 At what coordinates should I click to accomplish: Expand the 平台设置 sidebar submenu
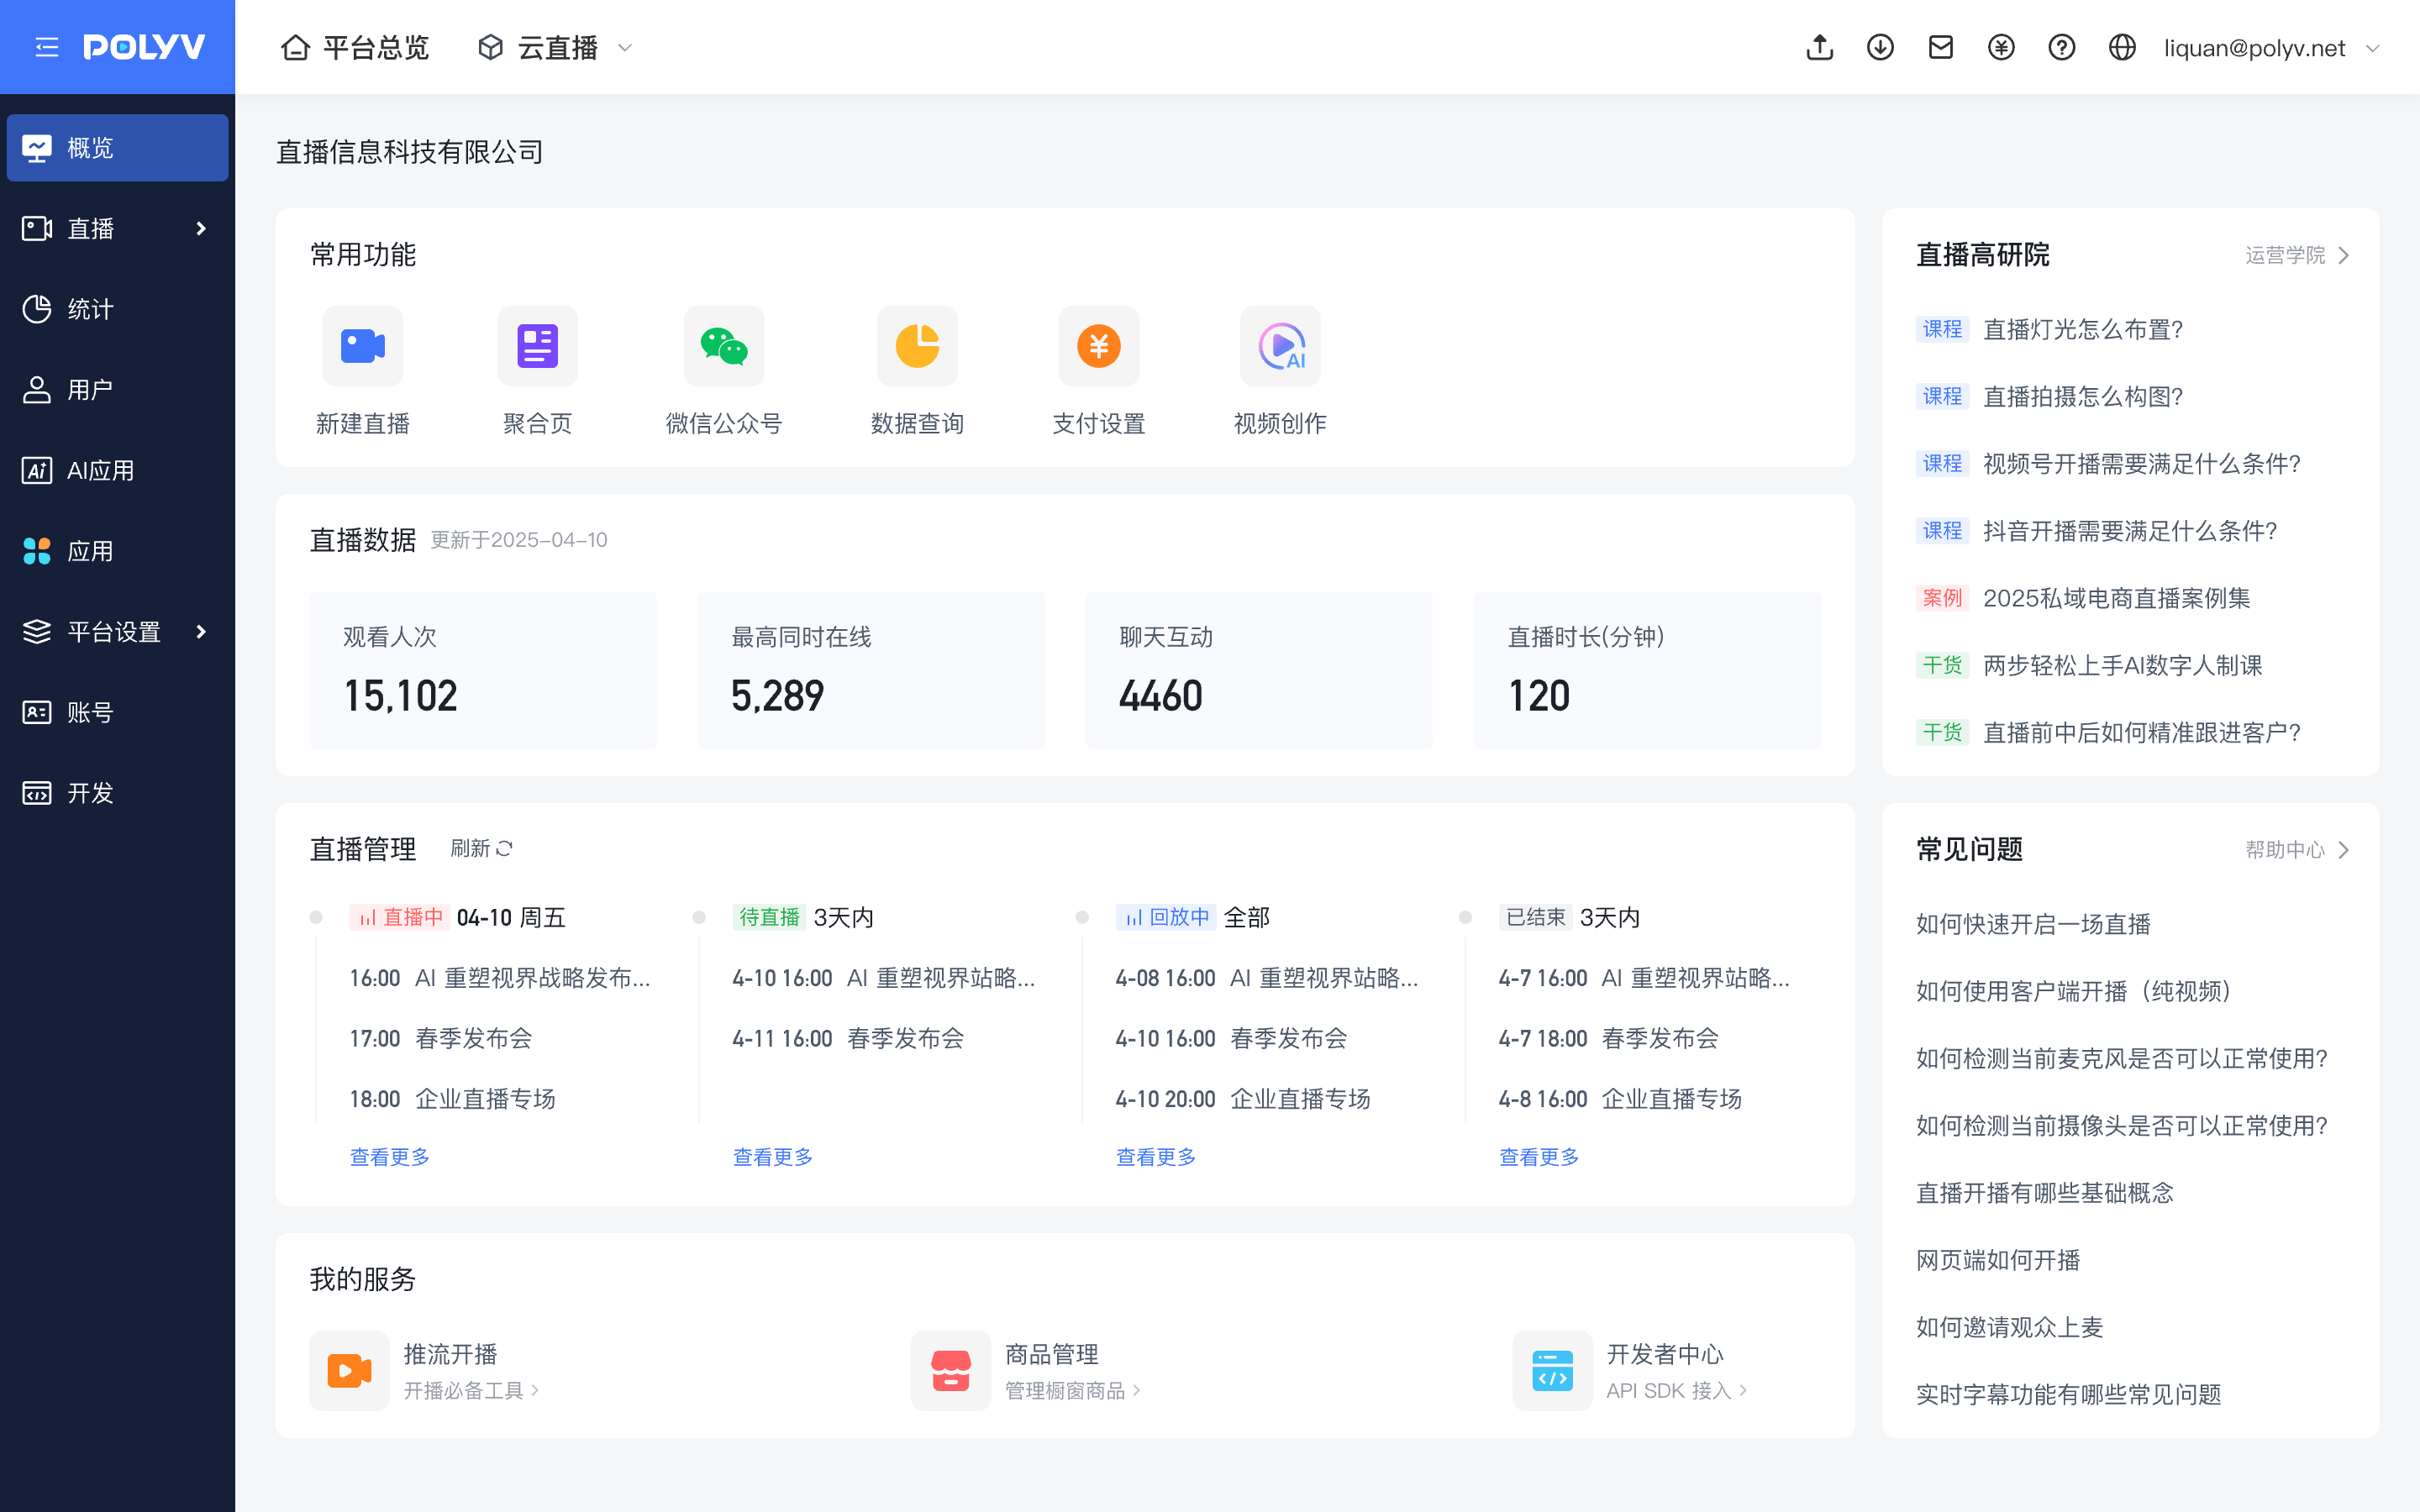click(117, 632)
